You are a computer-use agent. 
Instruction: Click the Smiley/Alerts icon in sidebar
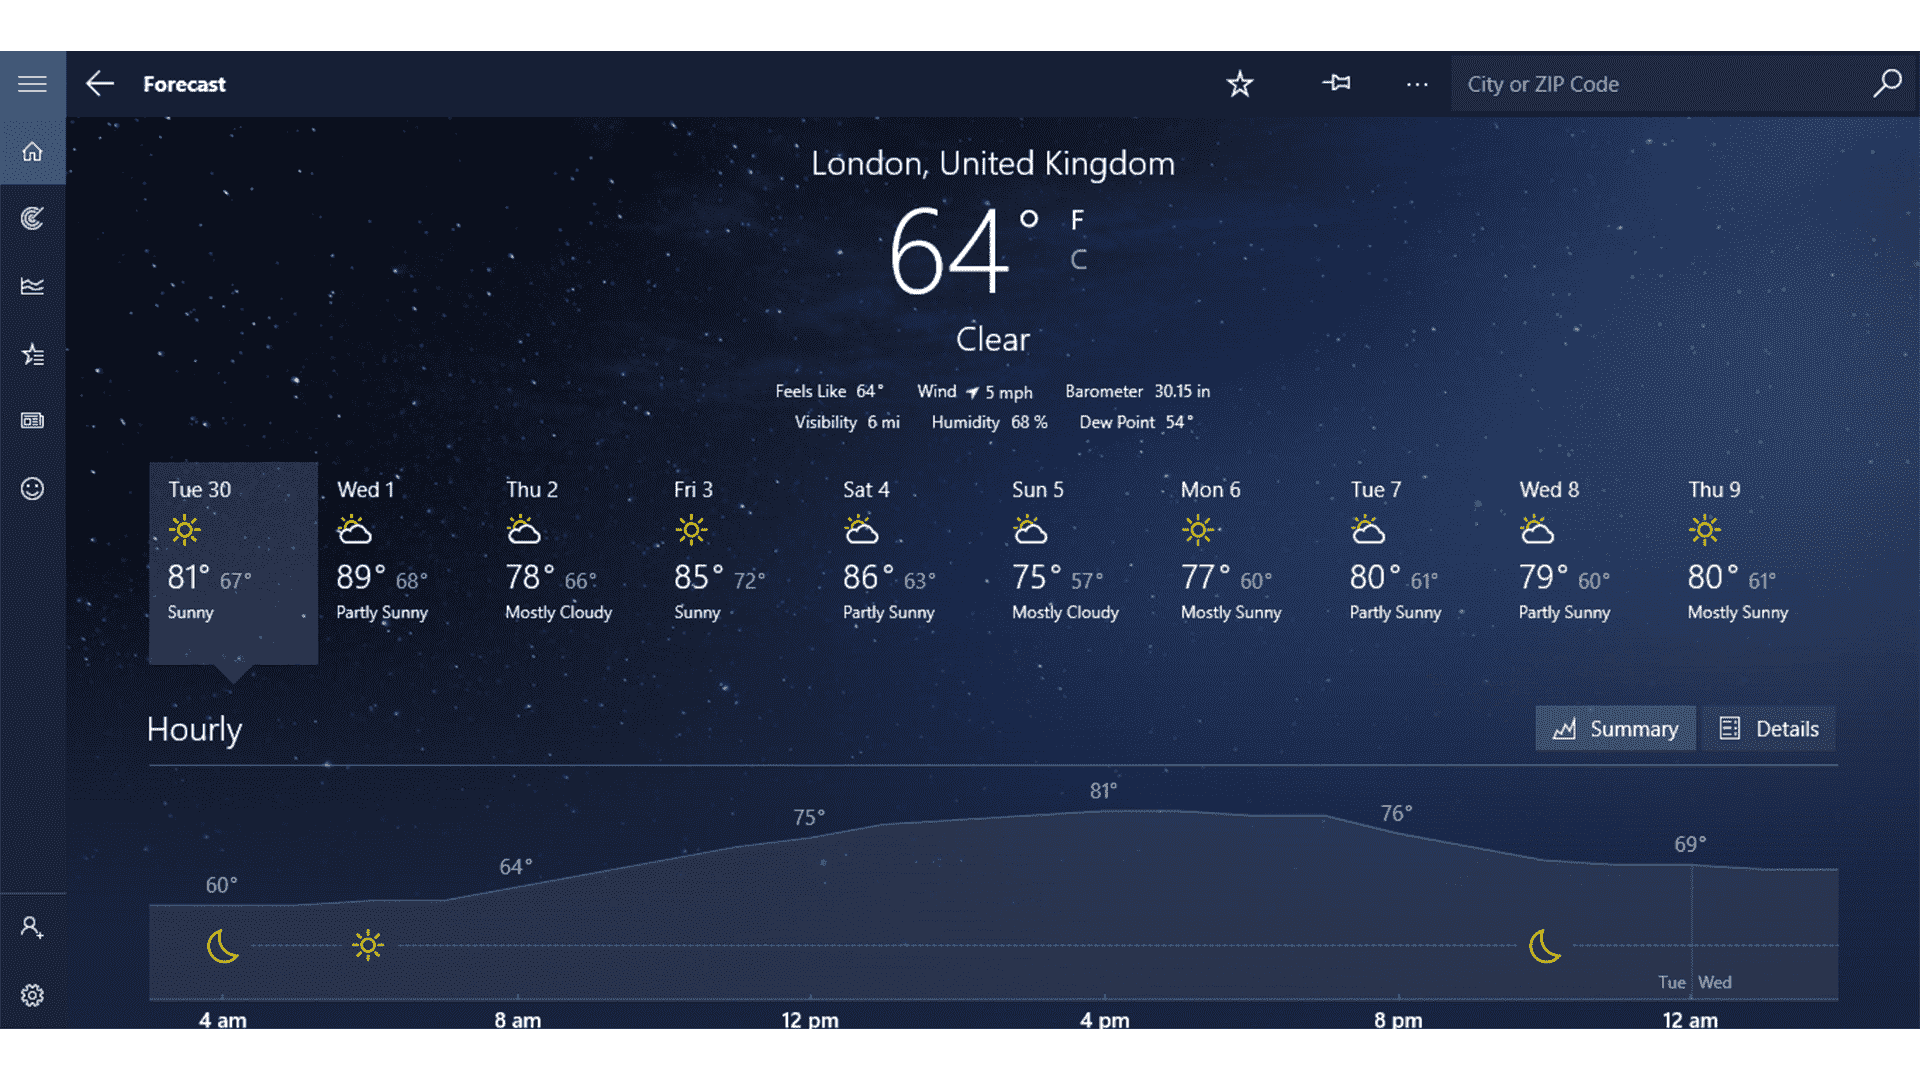pyautogui.click(x=33, y=488)
